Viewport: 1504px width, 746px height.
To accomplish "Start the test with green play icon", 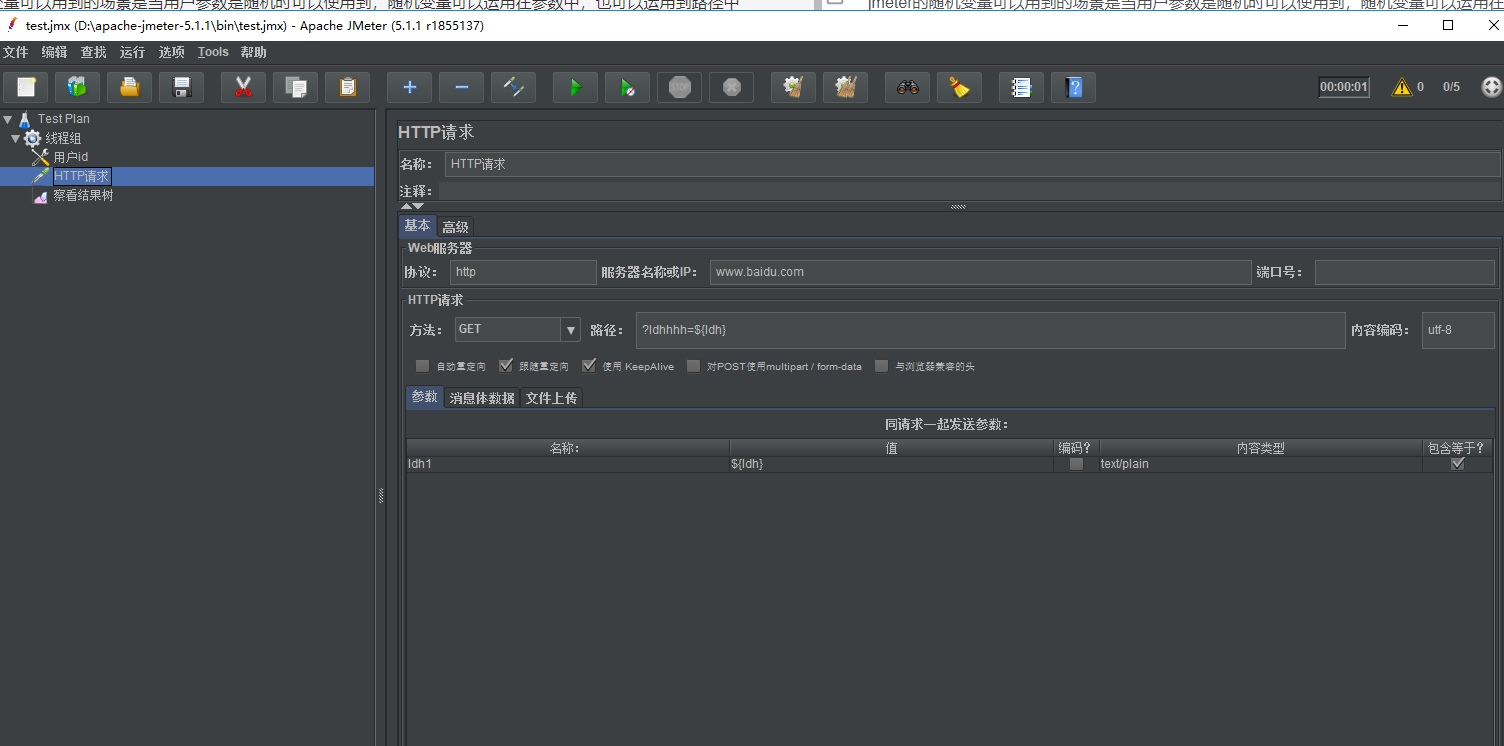I will (x=575, y=87).
